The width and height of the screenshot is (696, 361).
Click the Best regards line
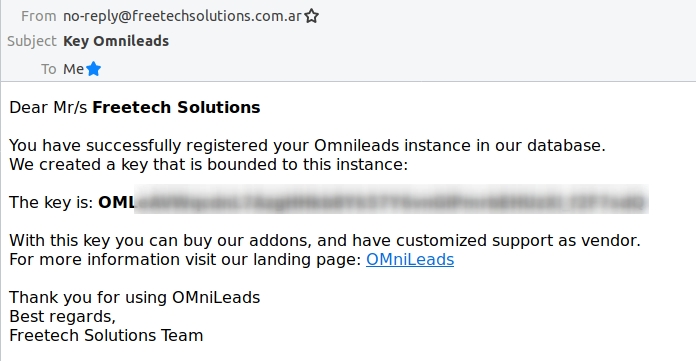click(62, 317)
